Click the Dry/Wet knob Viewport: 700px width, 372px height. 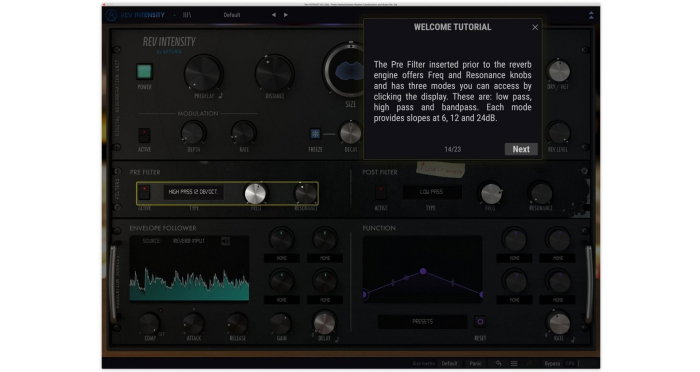pyautogui.click(x=558, y=71)
